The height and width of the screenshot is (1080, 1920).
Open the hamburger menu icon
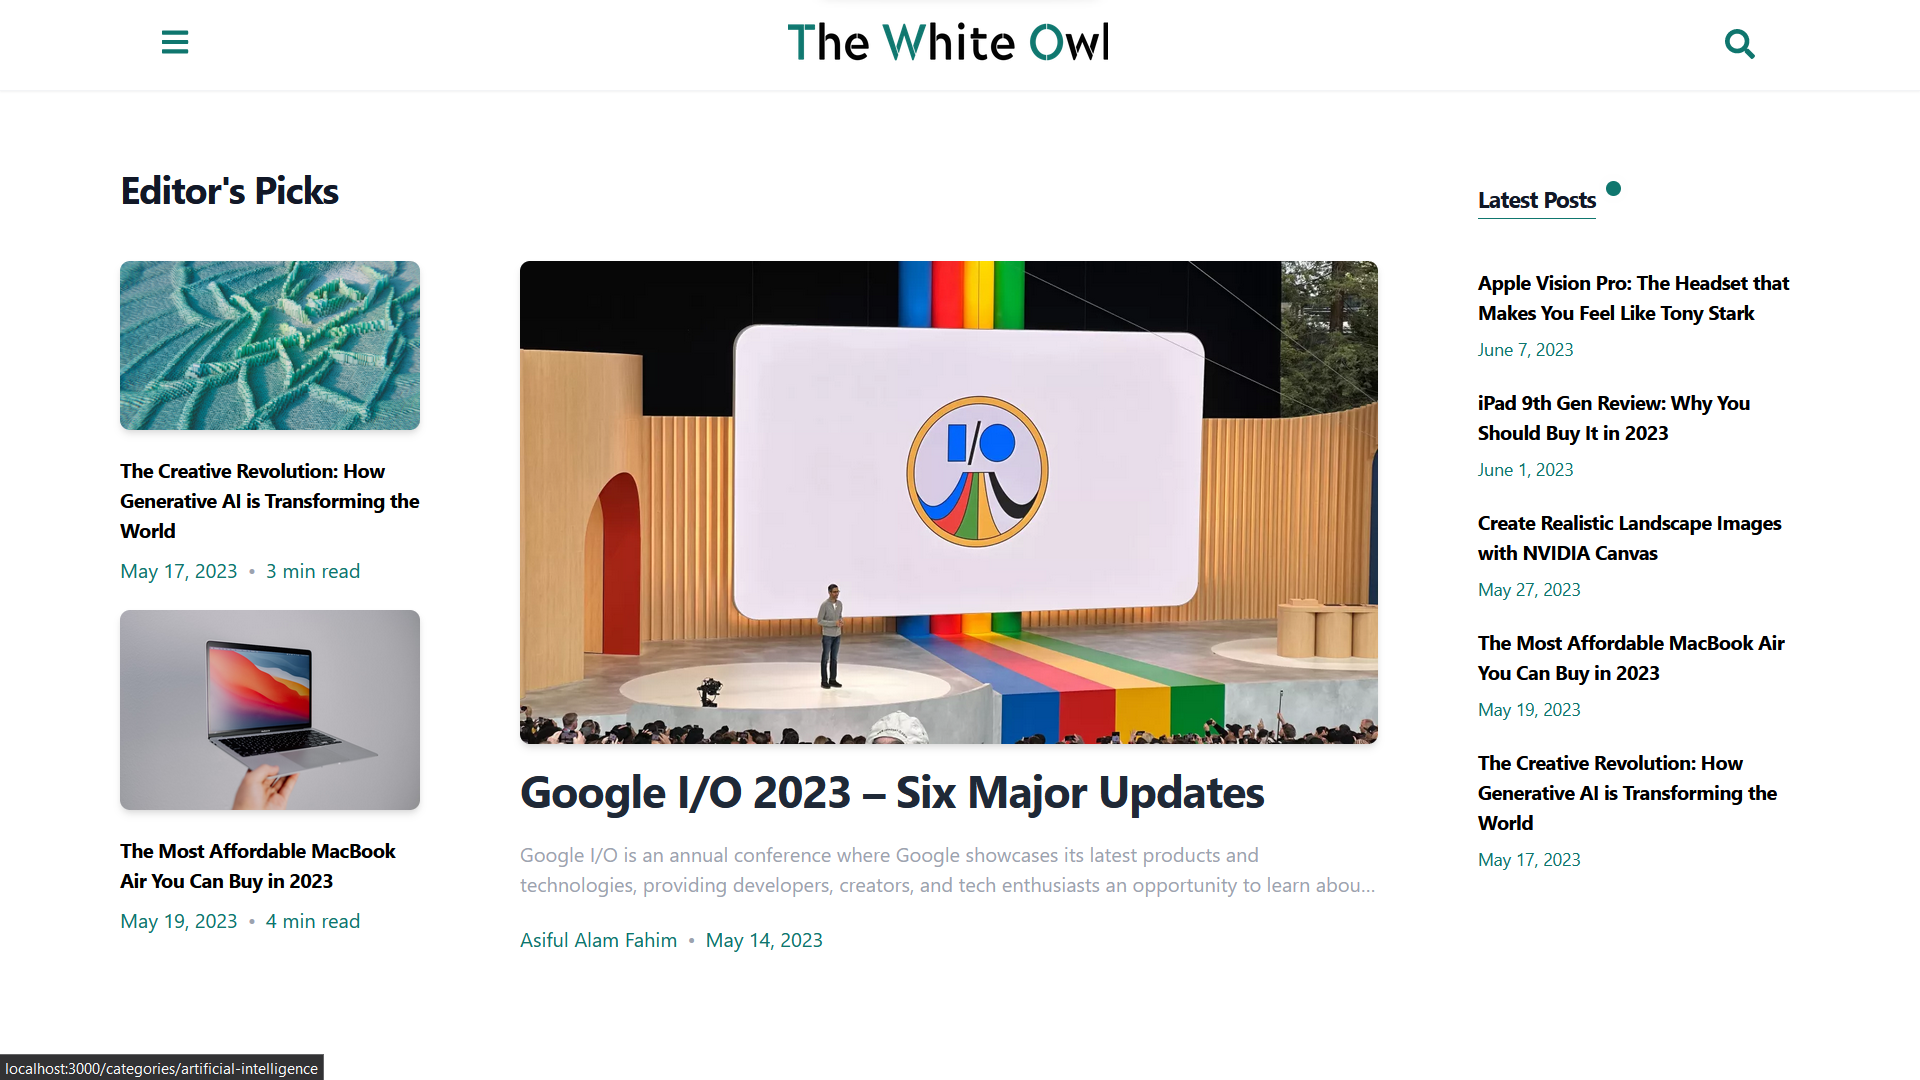click(175, 42)
